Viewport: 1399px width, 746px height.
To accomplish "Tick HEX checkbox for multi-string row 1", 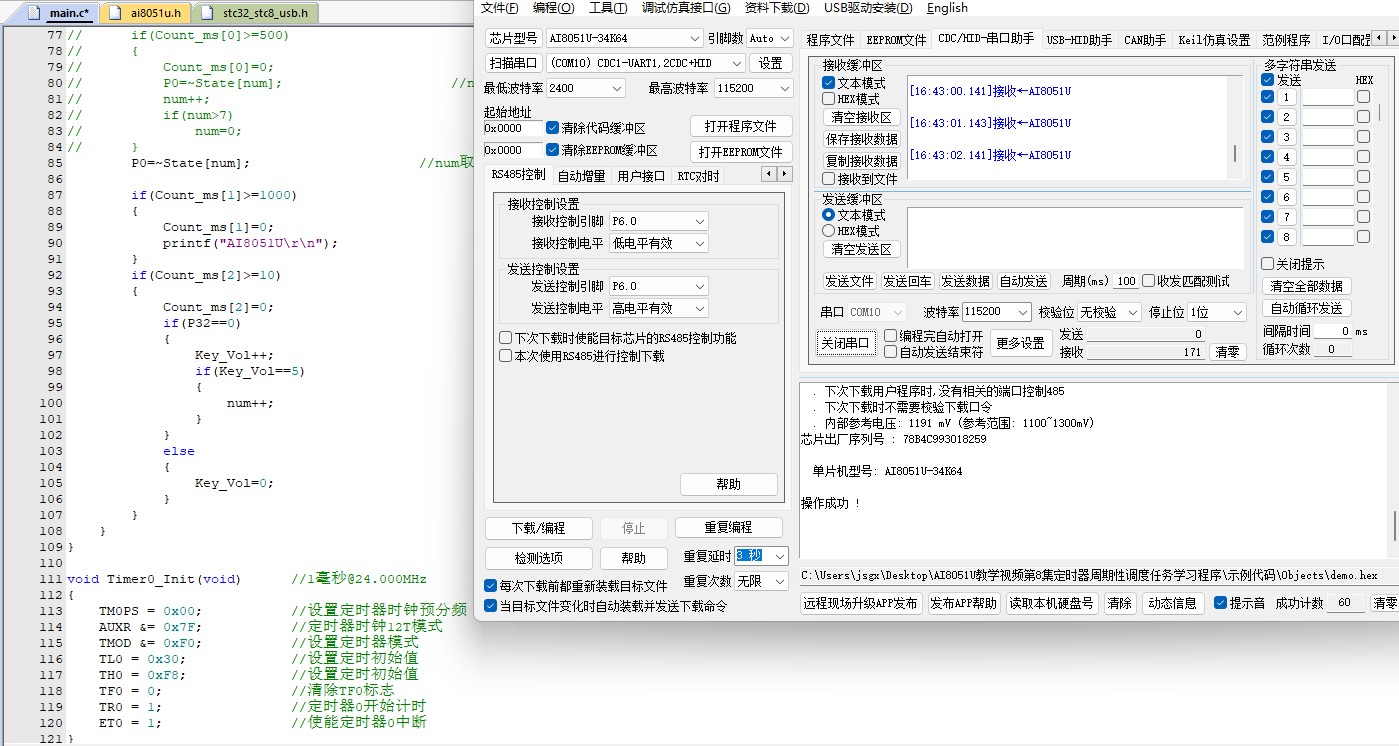I will pos(1363,97).
